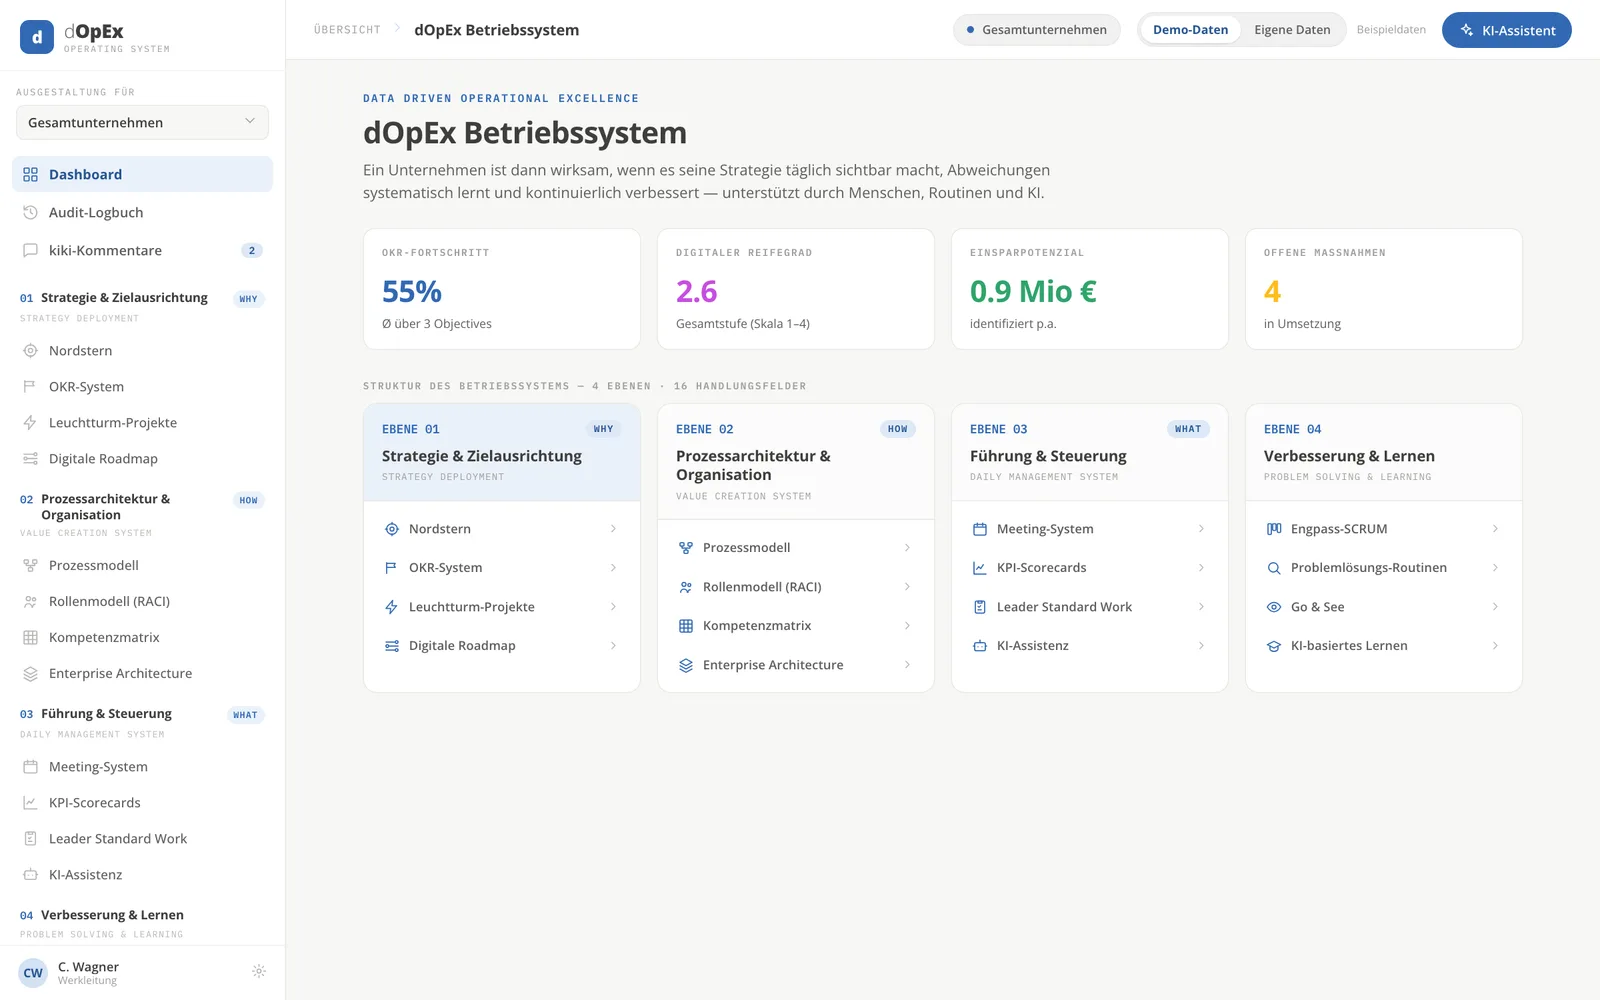Open KI-Assistenz in Ebene 03 card
Viewport: 1600px width, 1000px height.
click(x=1090, y=646)
